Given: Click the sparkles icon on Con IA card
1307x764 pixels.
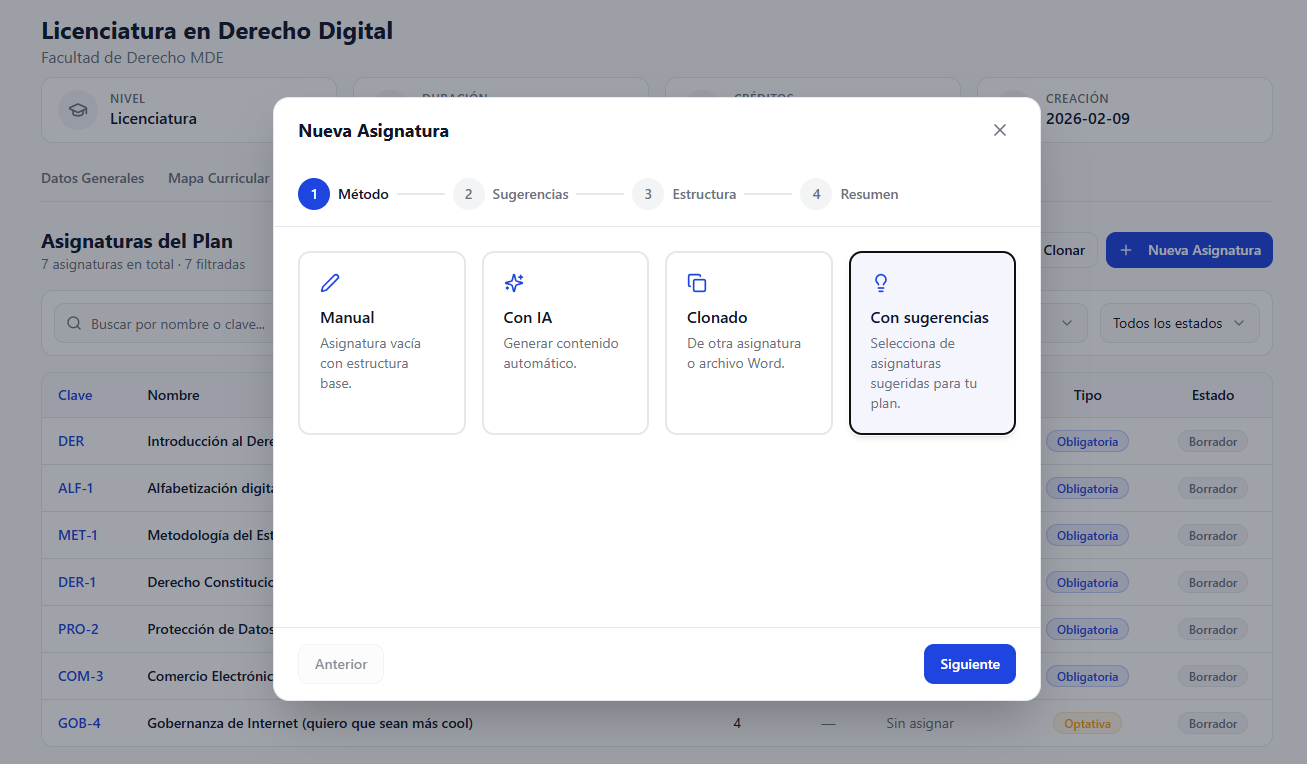Looking at the screenshot, I should [514, 283].
